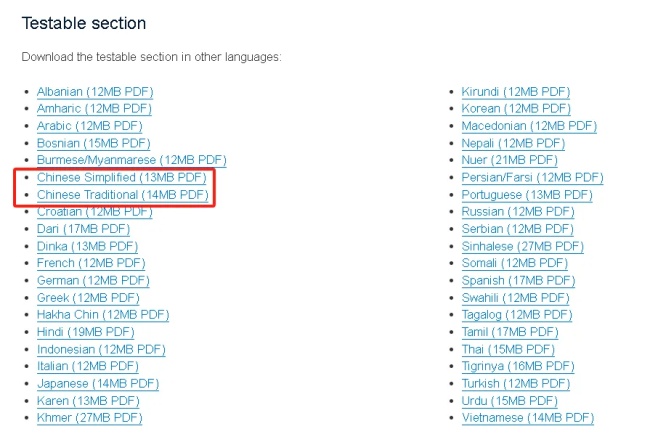Download the Chinese Simplified PDF
The image size is (650, 442).
click(121, 177)
